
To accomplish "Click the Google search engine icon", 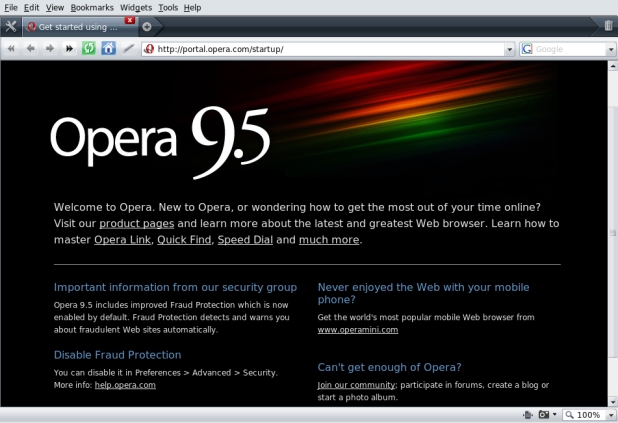I will pos(527,49).
